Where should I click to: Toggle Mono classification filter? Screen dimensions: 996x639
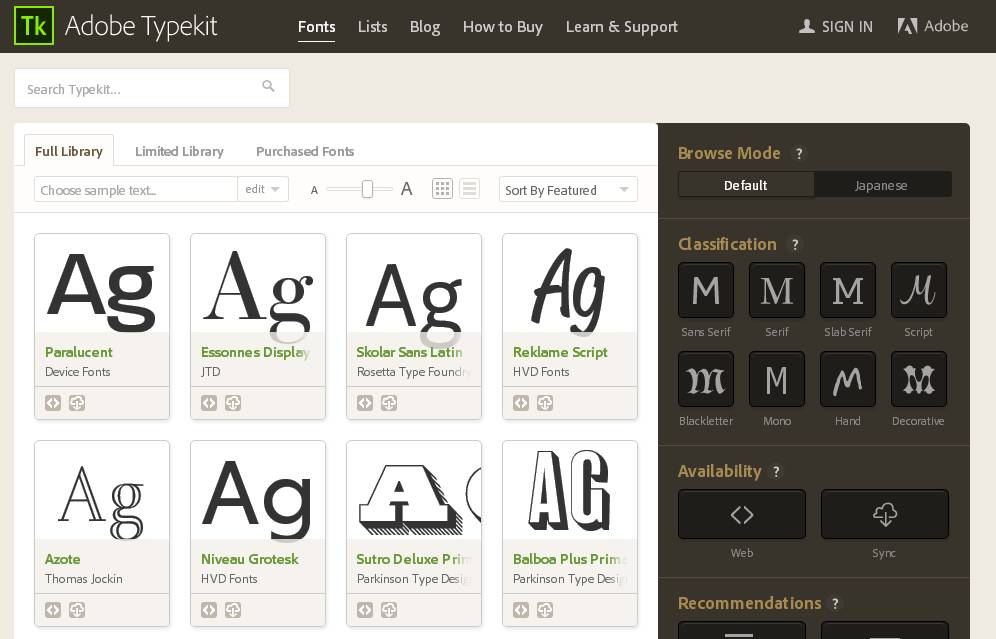click(777, 379)
